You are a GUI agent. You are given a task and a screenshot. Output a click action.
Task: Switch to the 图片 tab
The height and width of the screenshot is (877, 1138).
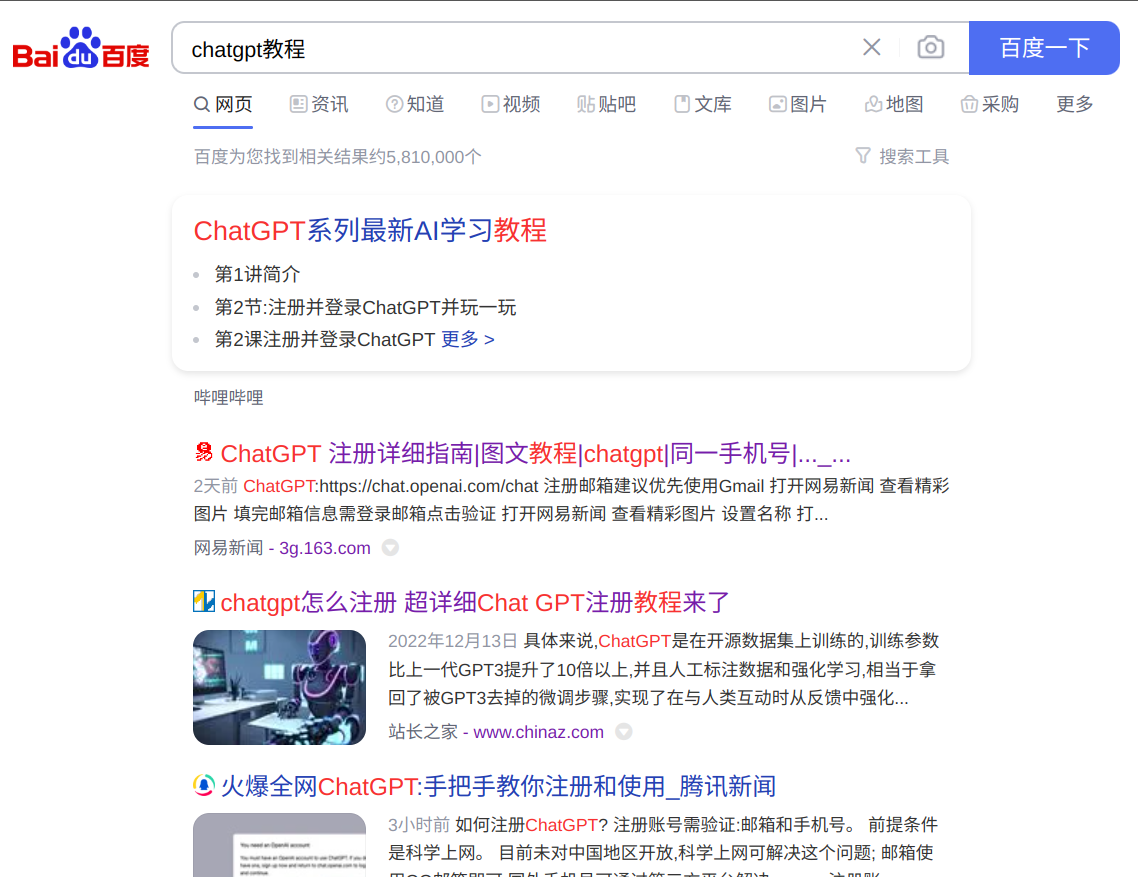tap(798, 105)
